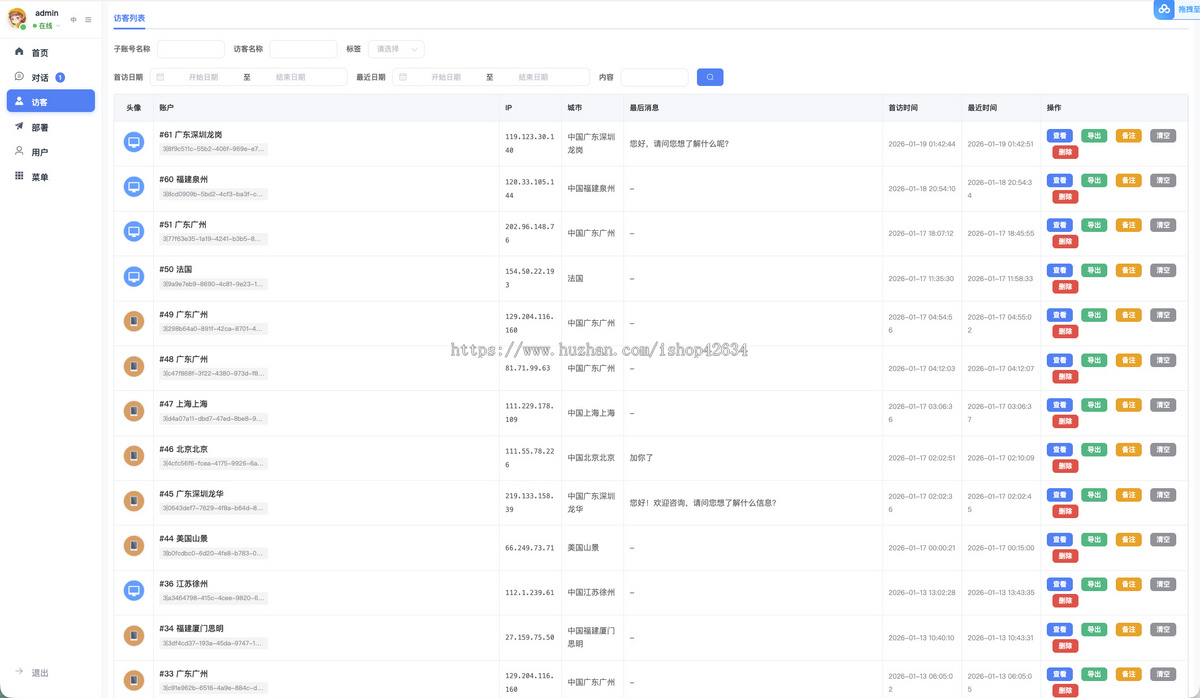
Task: Click the mobile avatar of visitor #48
Action: point(133,367)
